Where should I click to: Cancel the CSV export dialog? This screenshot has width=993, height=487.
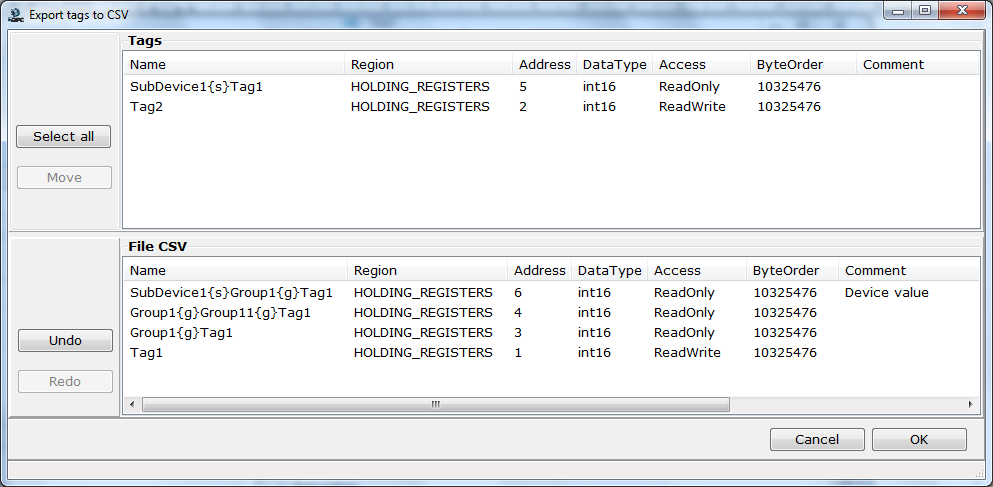point(817,440)
